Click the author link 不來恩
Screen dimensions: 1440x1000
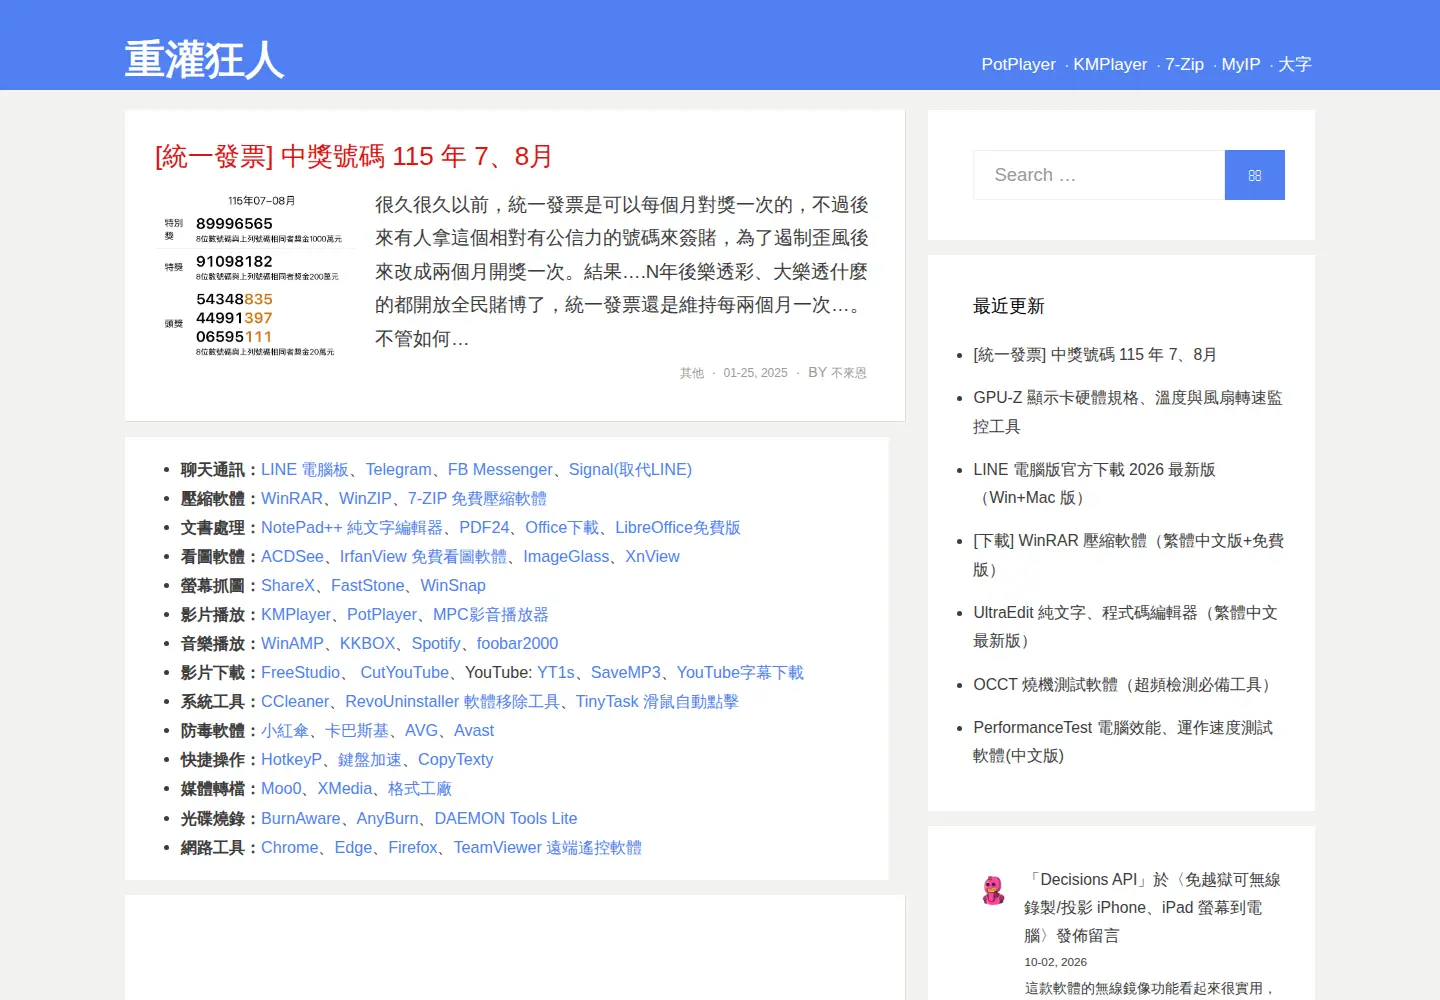click(x=849, y=373)
